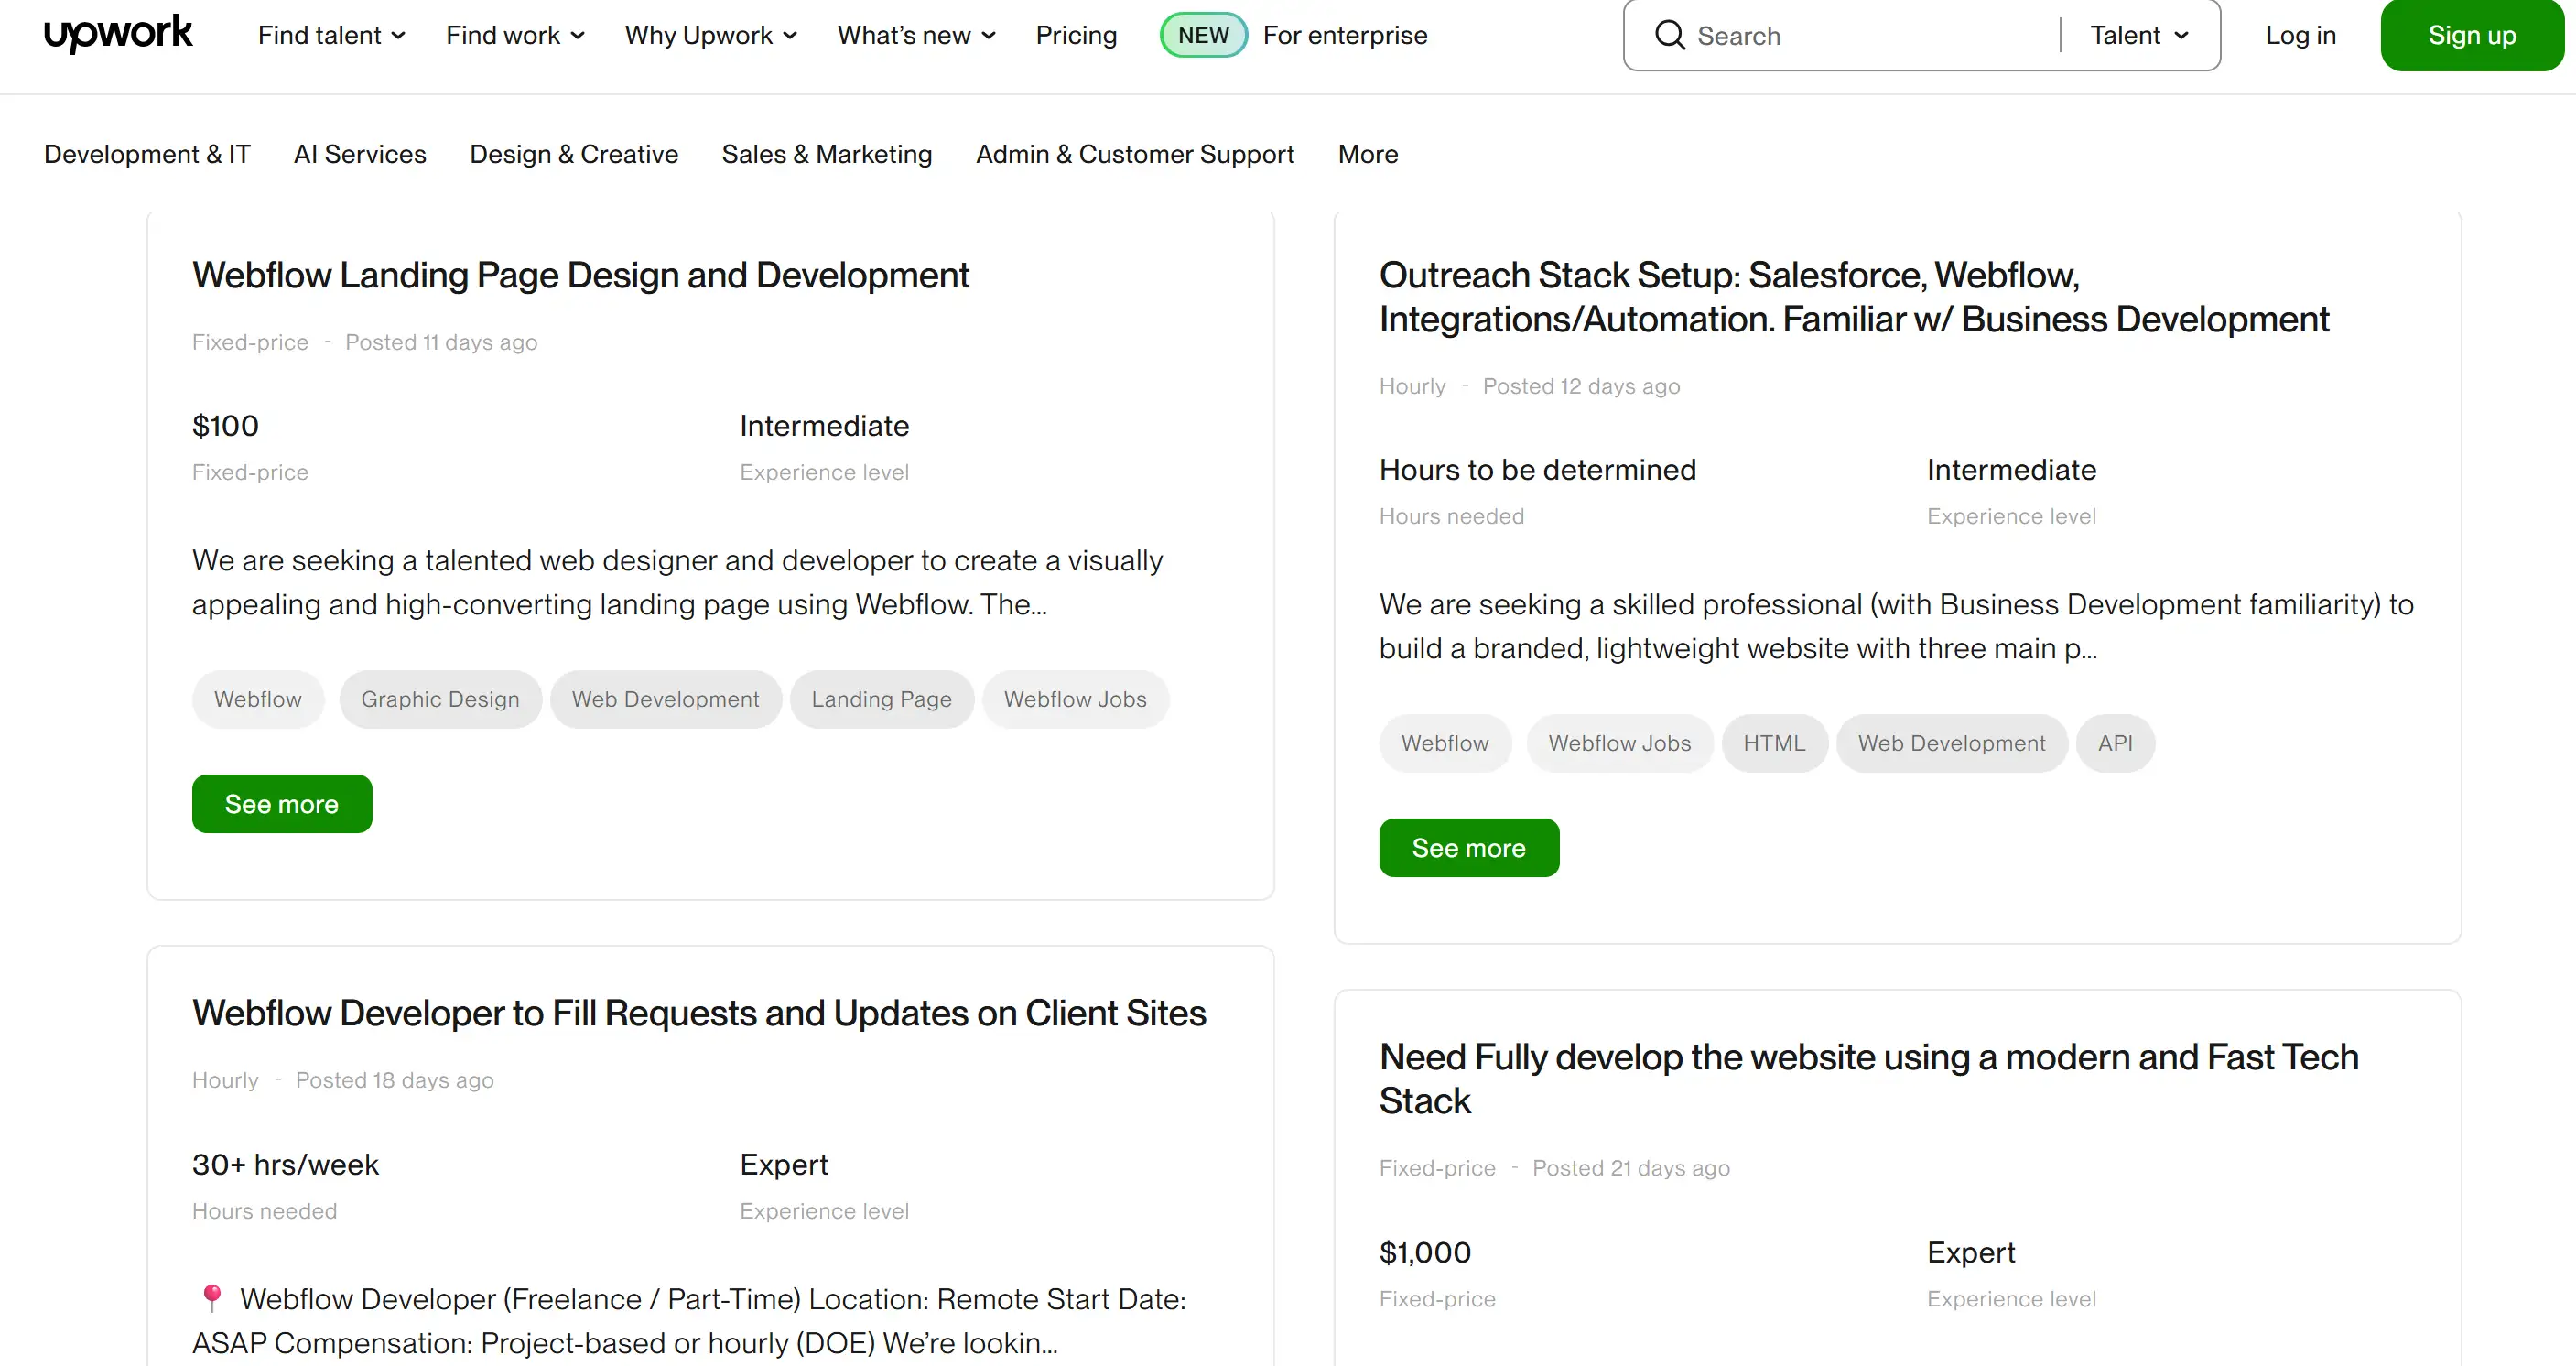The height and width of the screenshot is (1366, 2576).
Task: Click the pushpin emoji in Webflow Developer description
Action: [211, 1298]
